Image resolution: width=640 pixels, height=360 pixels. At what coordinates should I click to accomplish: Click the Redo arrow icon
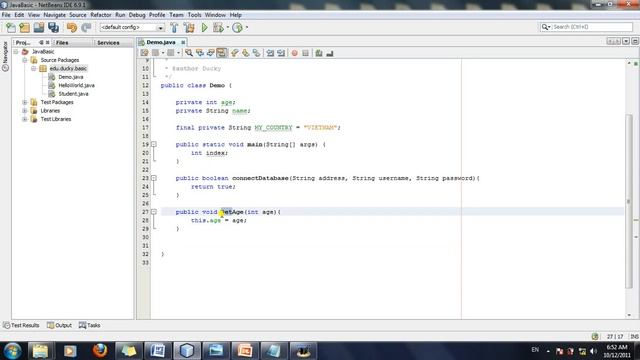coord(86,27)
